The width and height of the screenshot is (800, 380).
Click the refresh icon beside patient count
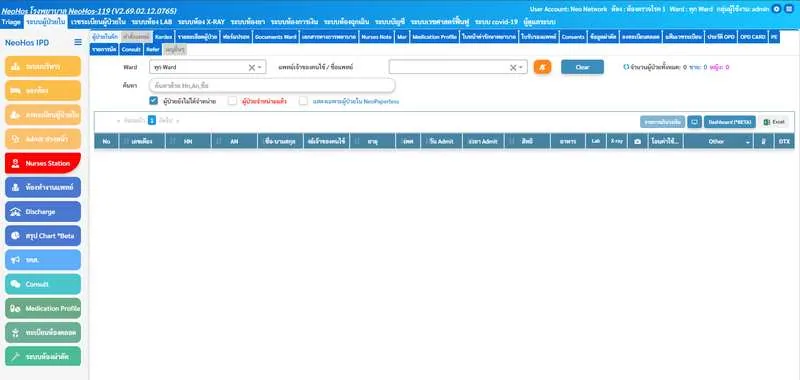coord(626,67)
